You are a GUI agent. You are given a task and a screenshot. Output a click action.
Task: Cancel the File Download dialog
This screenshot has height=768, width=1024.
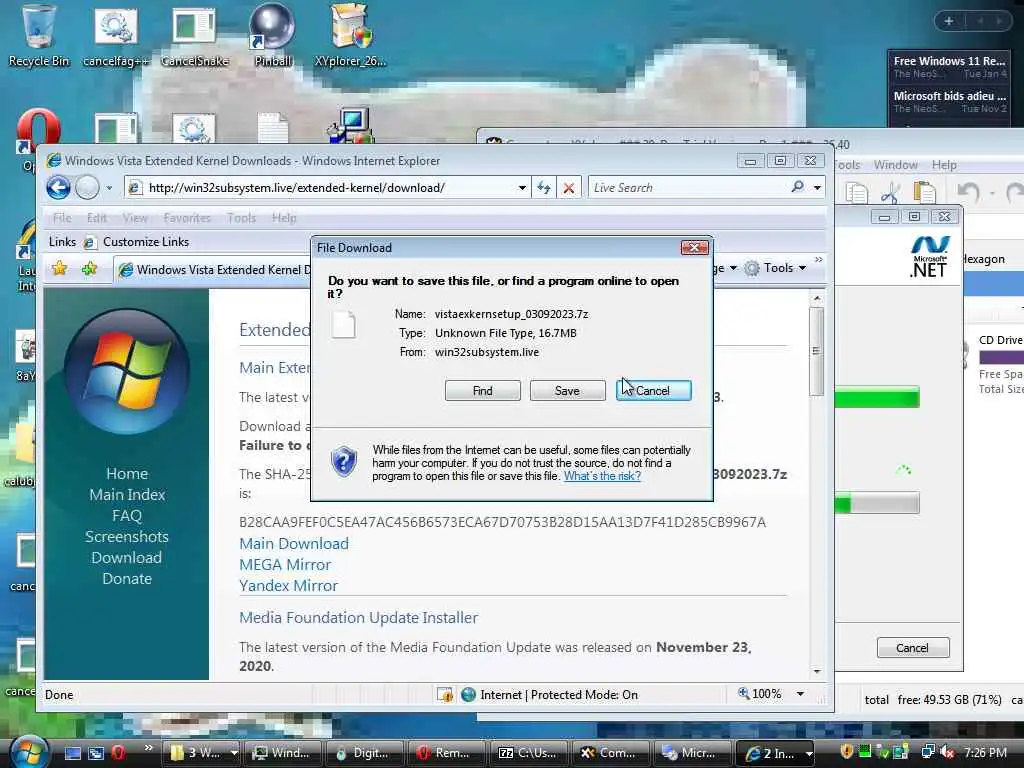pyautogui.click(x=653, y=391)
